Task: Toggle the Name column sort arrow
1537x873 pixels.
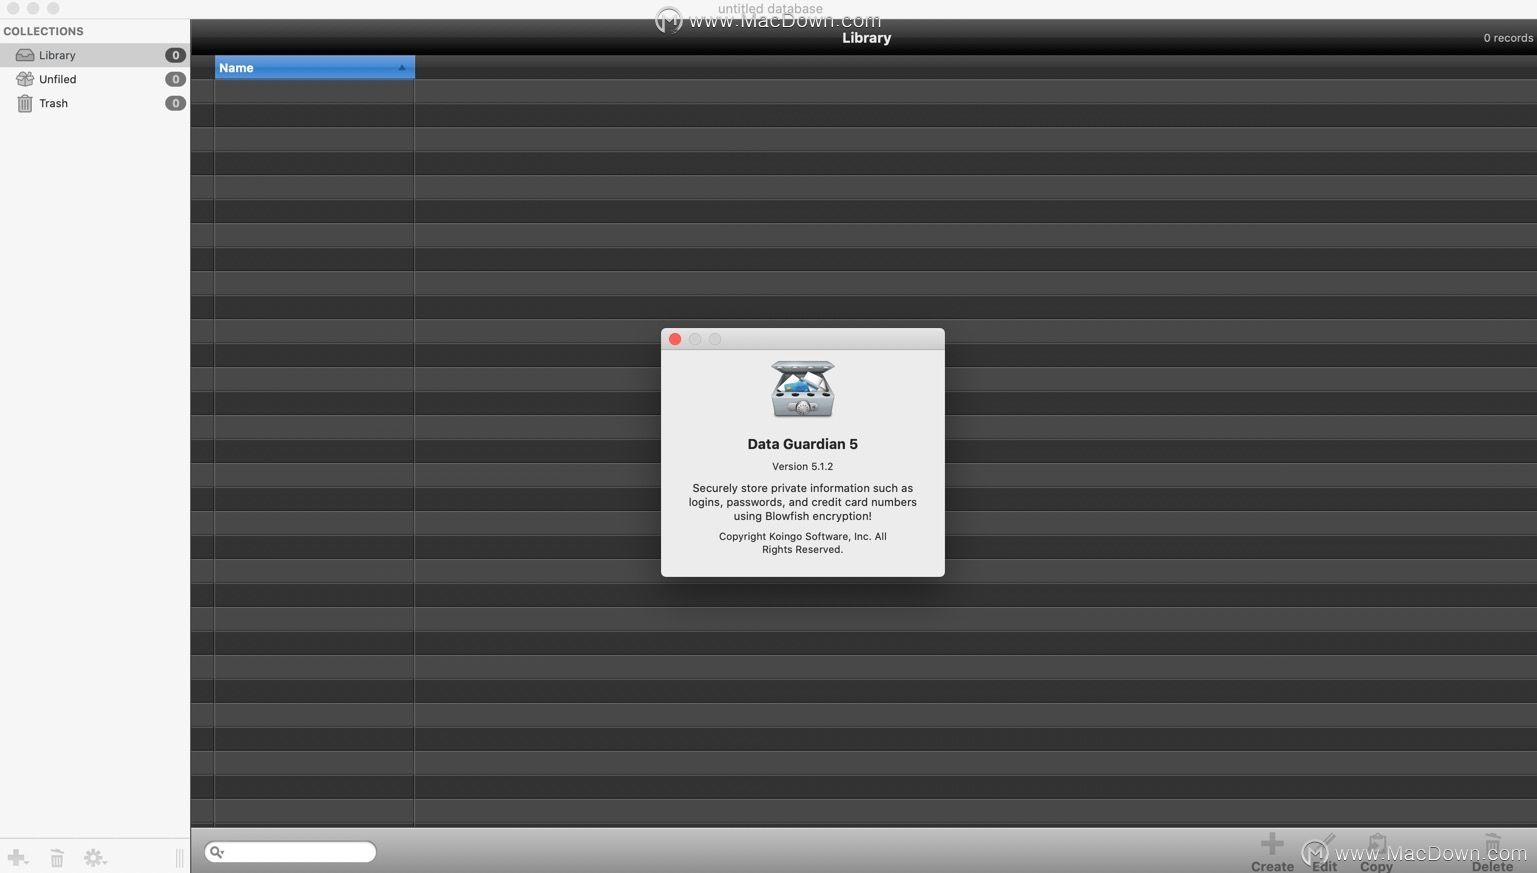Action: [402, 67]
